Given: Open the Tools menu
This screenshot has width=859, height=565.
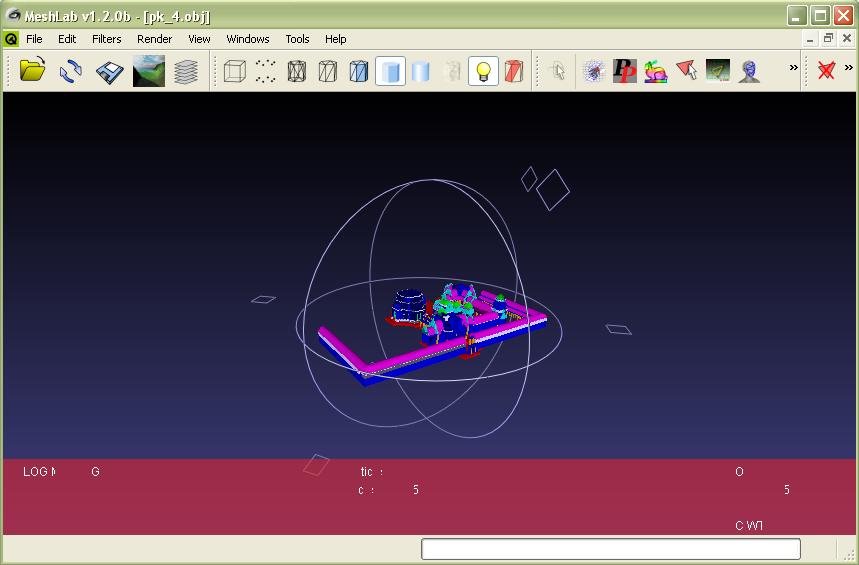Looking at the screenshot, I should (297, 39).
